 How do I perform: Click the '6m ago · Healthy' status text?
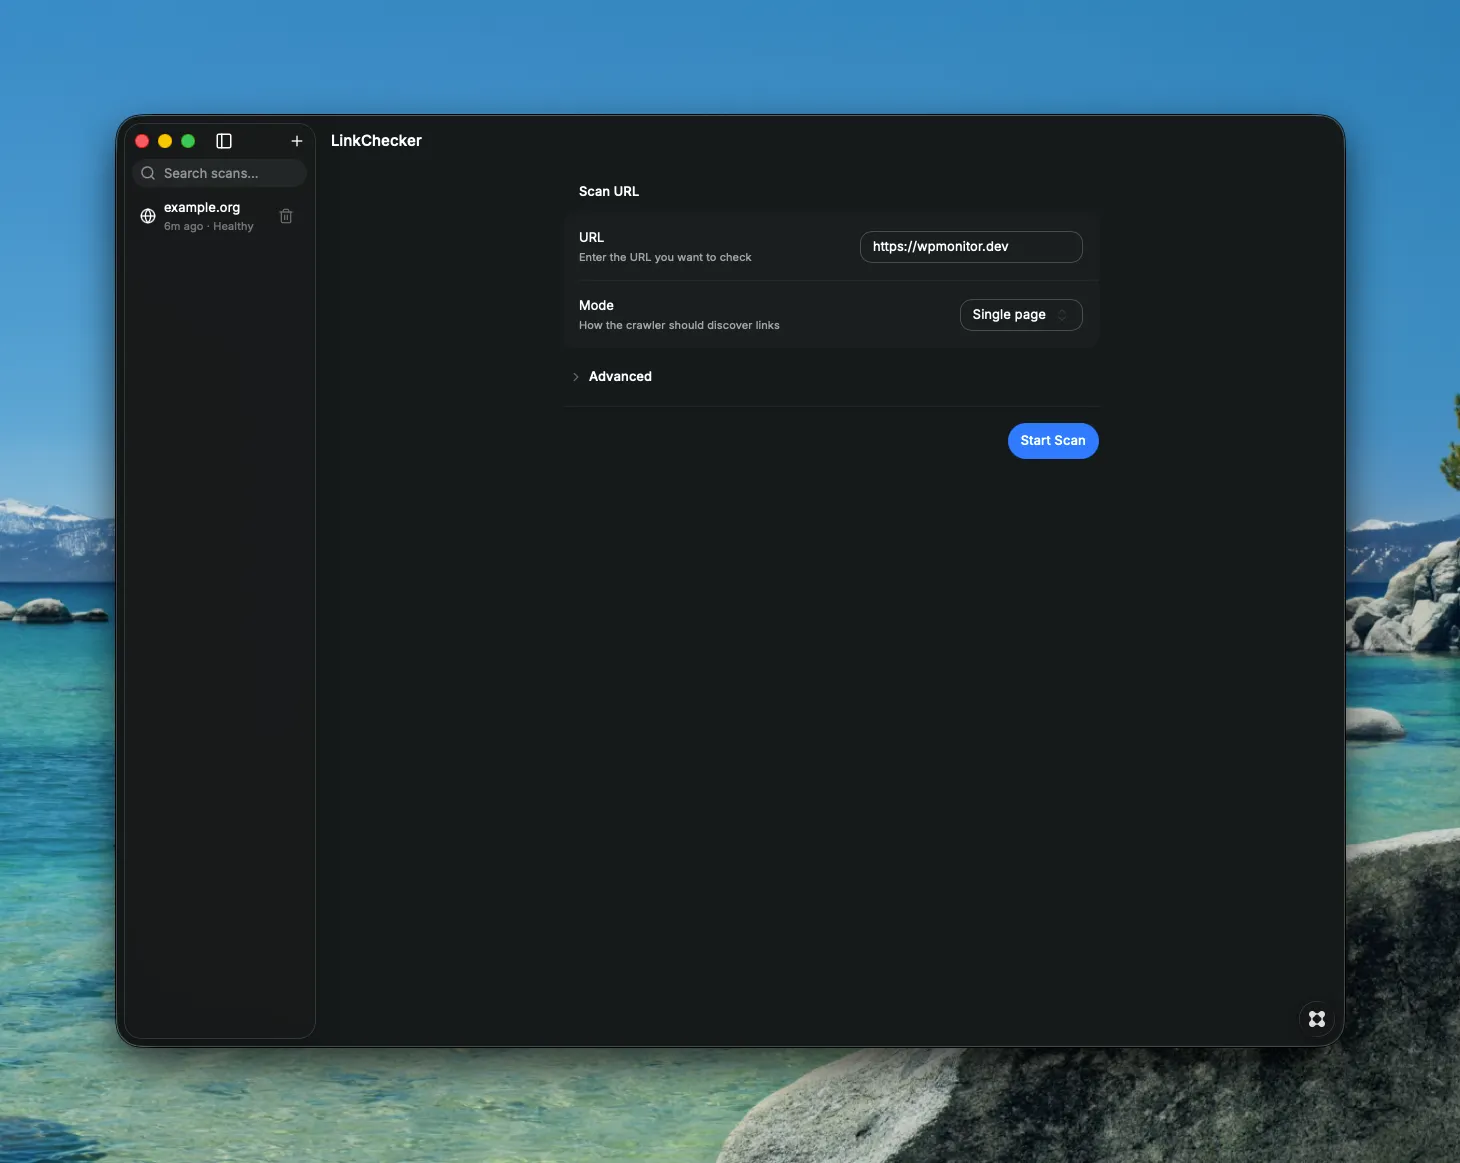(209, 227)
